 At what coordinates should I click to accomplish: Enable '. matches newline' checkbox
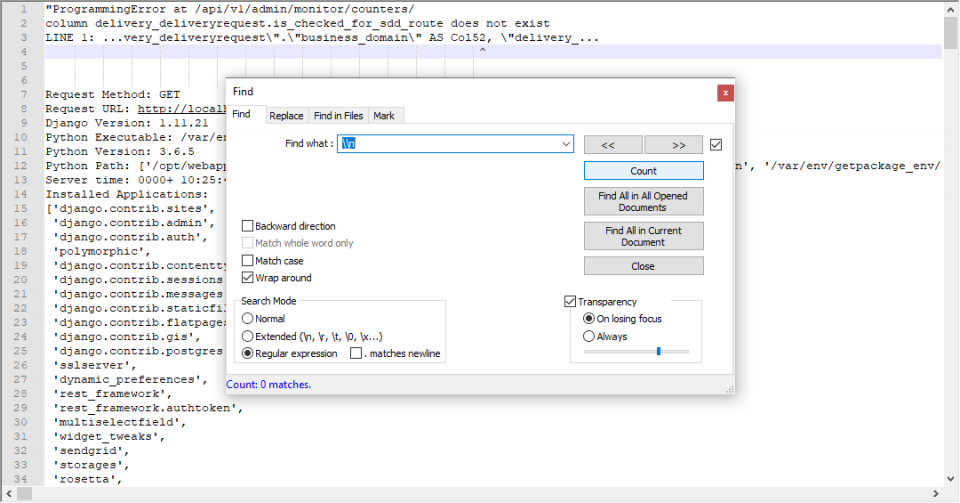coord(356,354)
